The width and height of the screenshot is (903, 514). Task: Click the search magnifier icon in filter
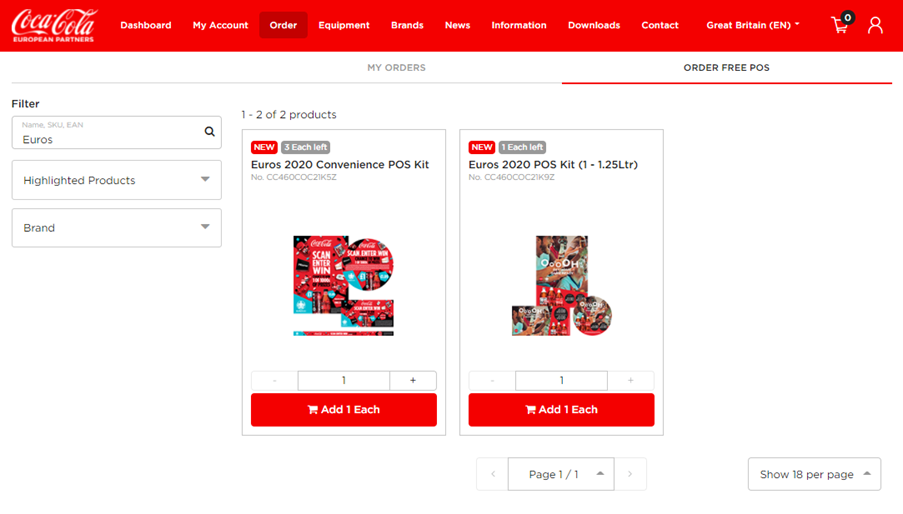(210, 132)
